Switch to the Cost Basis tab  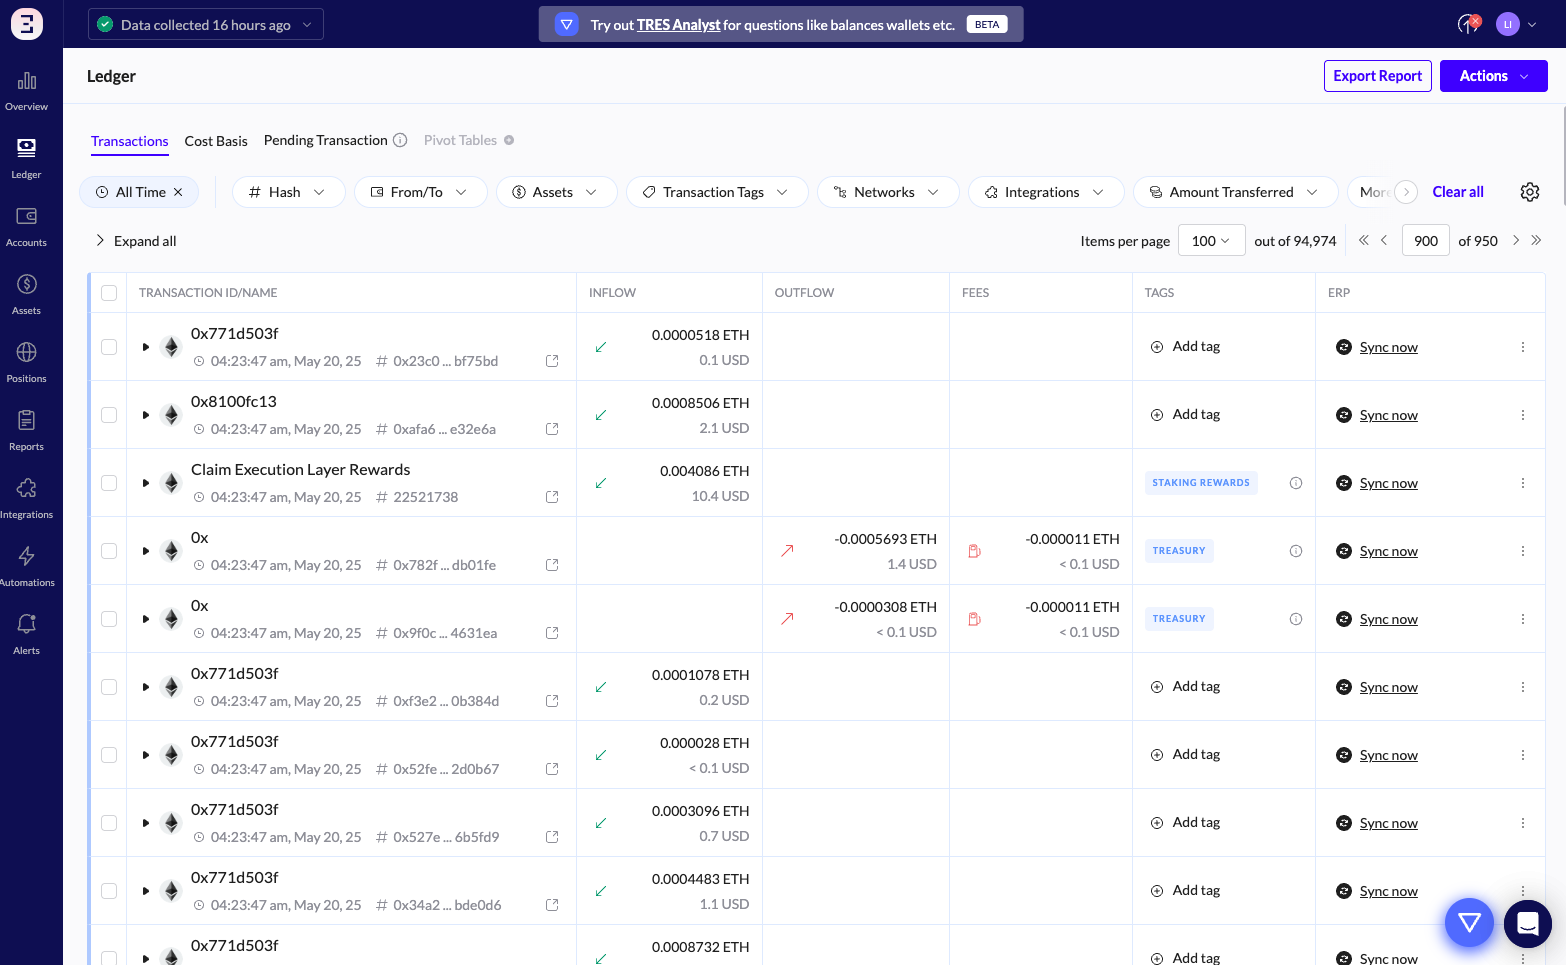(x=216, y=141)
